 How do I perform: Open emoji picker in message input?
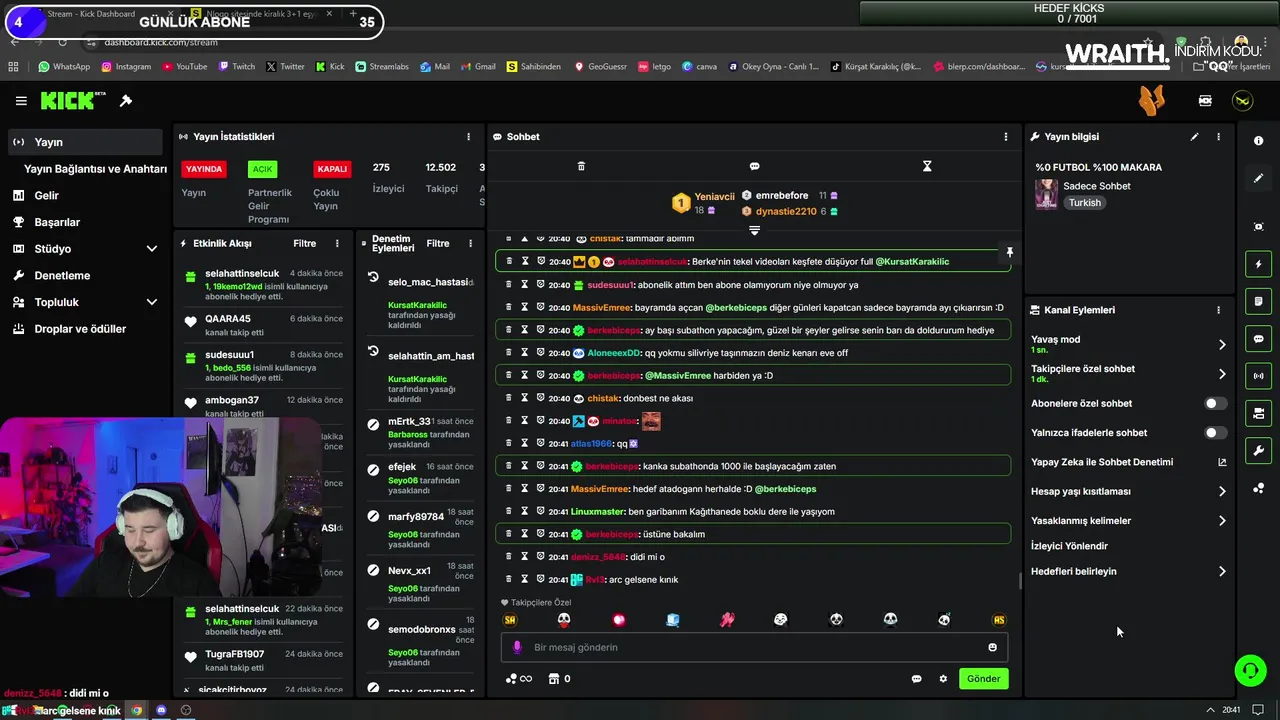992,647
